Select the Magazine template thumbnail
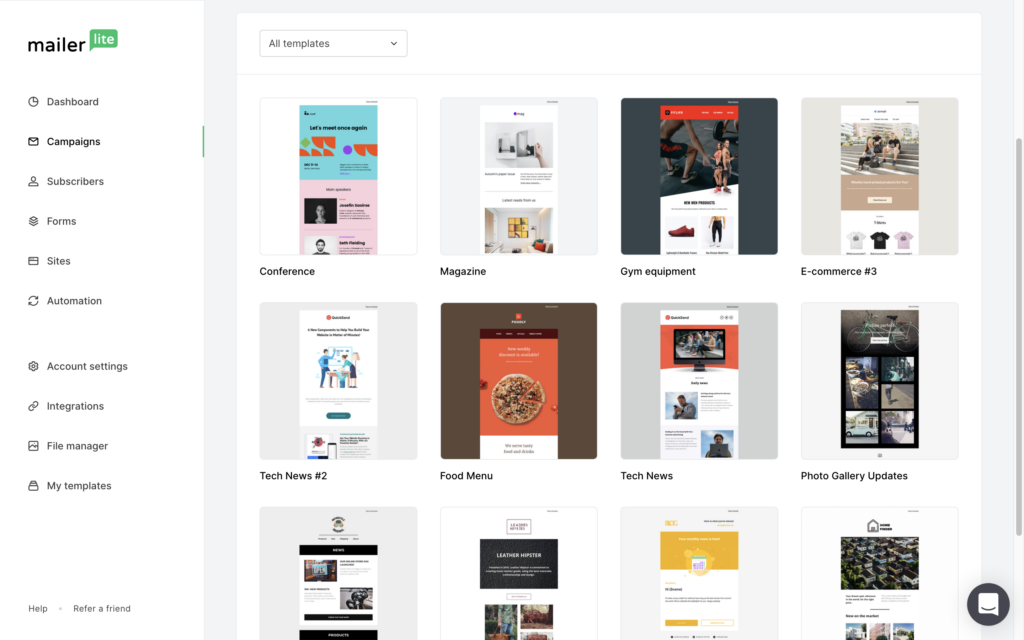1024x640 pixels. pos(519,176)
